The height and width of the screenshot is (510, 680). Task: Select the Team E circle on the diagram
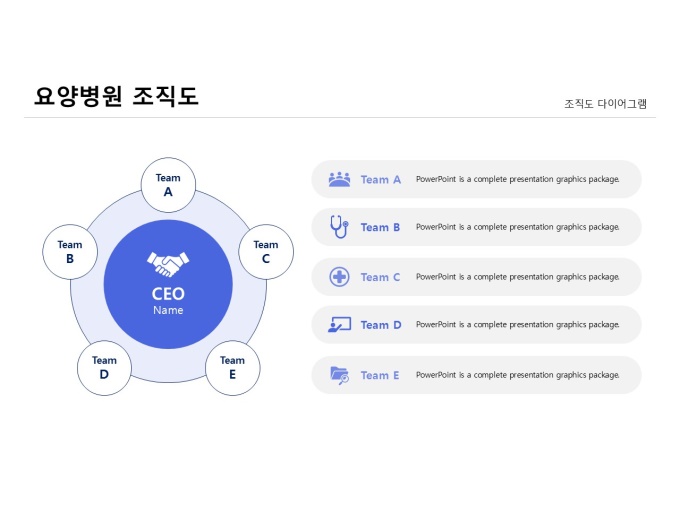click(232, 367)
